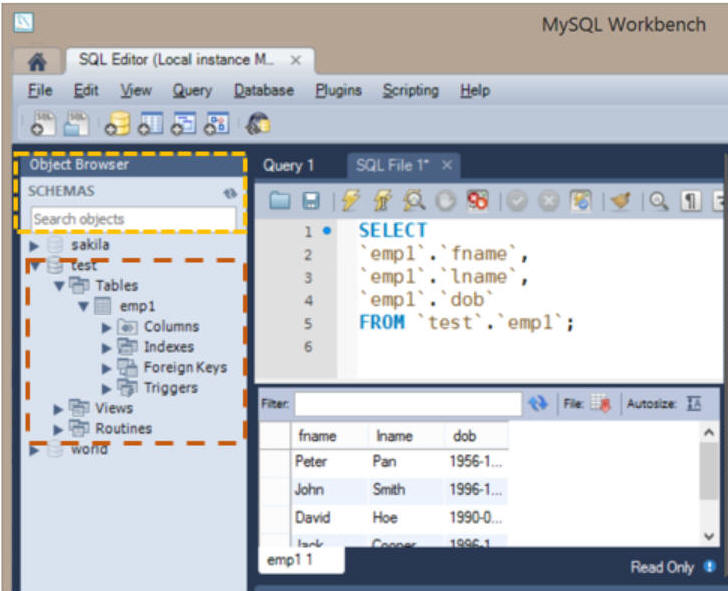The height and width of the screenshot is (591, 728).
Task: Refresh the SCHEMAS list icon
Action: pyautogui.click(x=230, y=193)
